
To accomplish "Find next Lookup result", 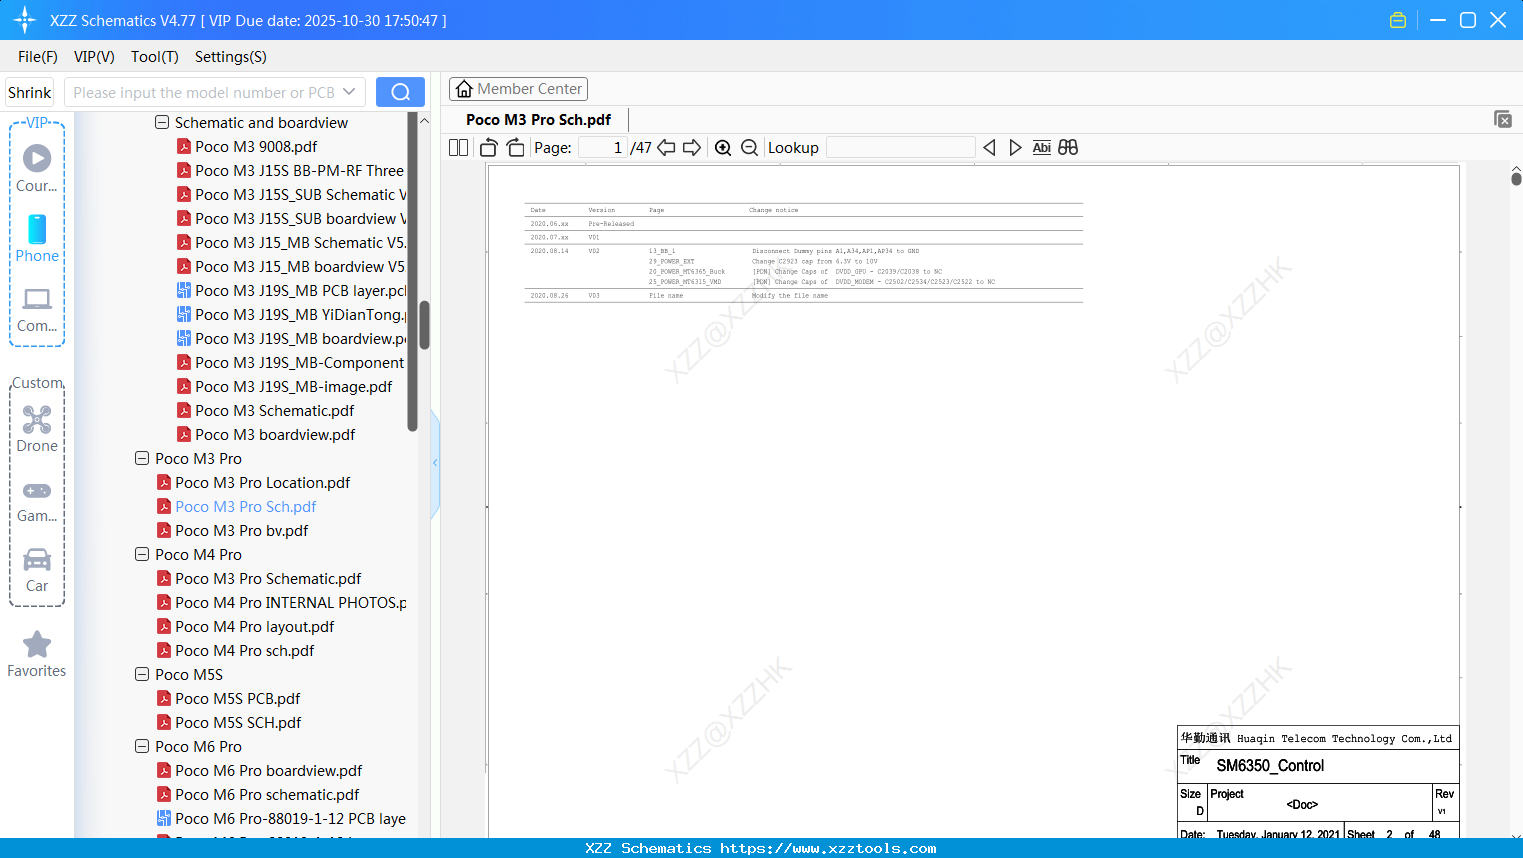I will (x=1015, y=148).
